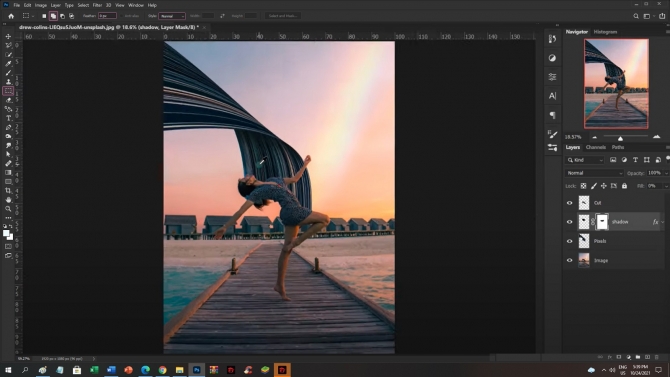Viewport: 670px width, 377px height.
Task: Open the Normal blend mode dropdown
Action: pyautogui.click(x=594, y=173)
